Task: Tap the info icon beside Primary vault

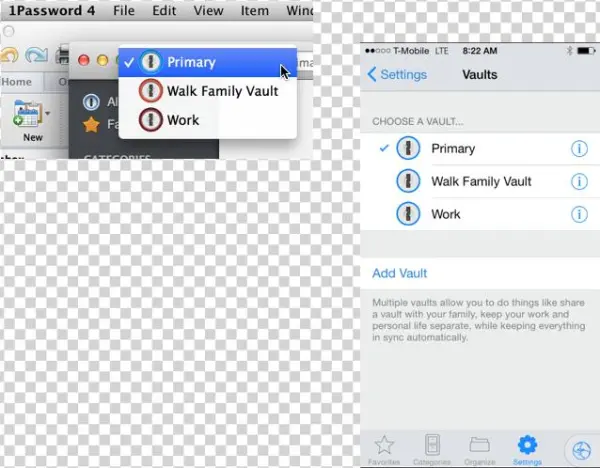Action: (x=578, y=149)
